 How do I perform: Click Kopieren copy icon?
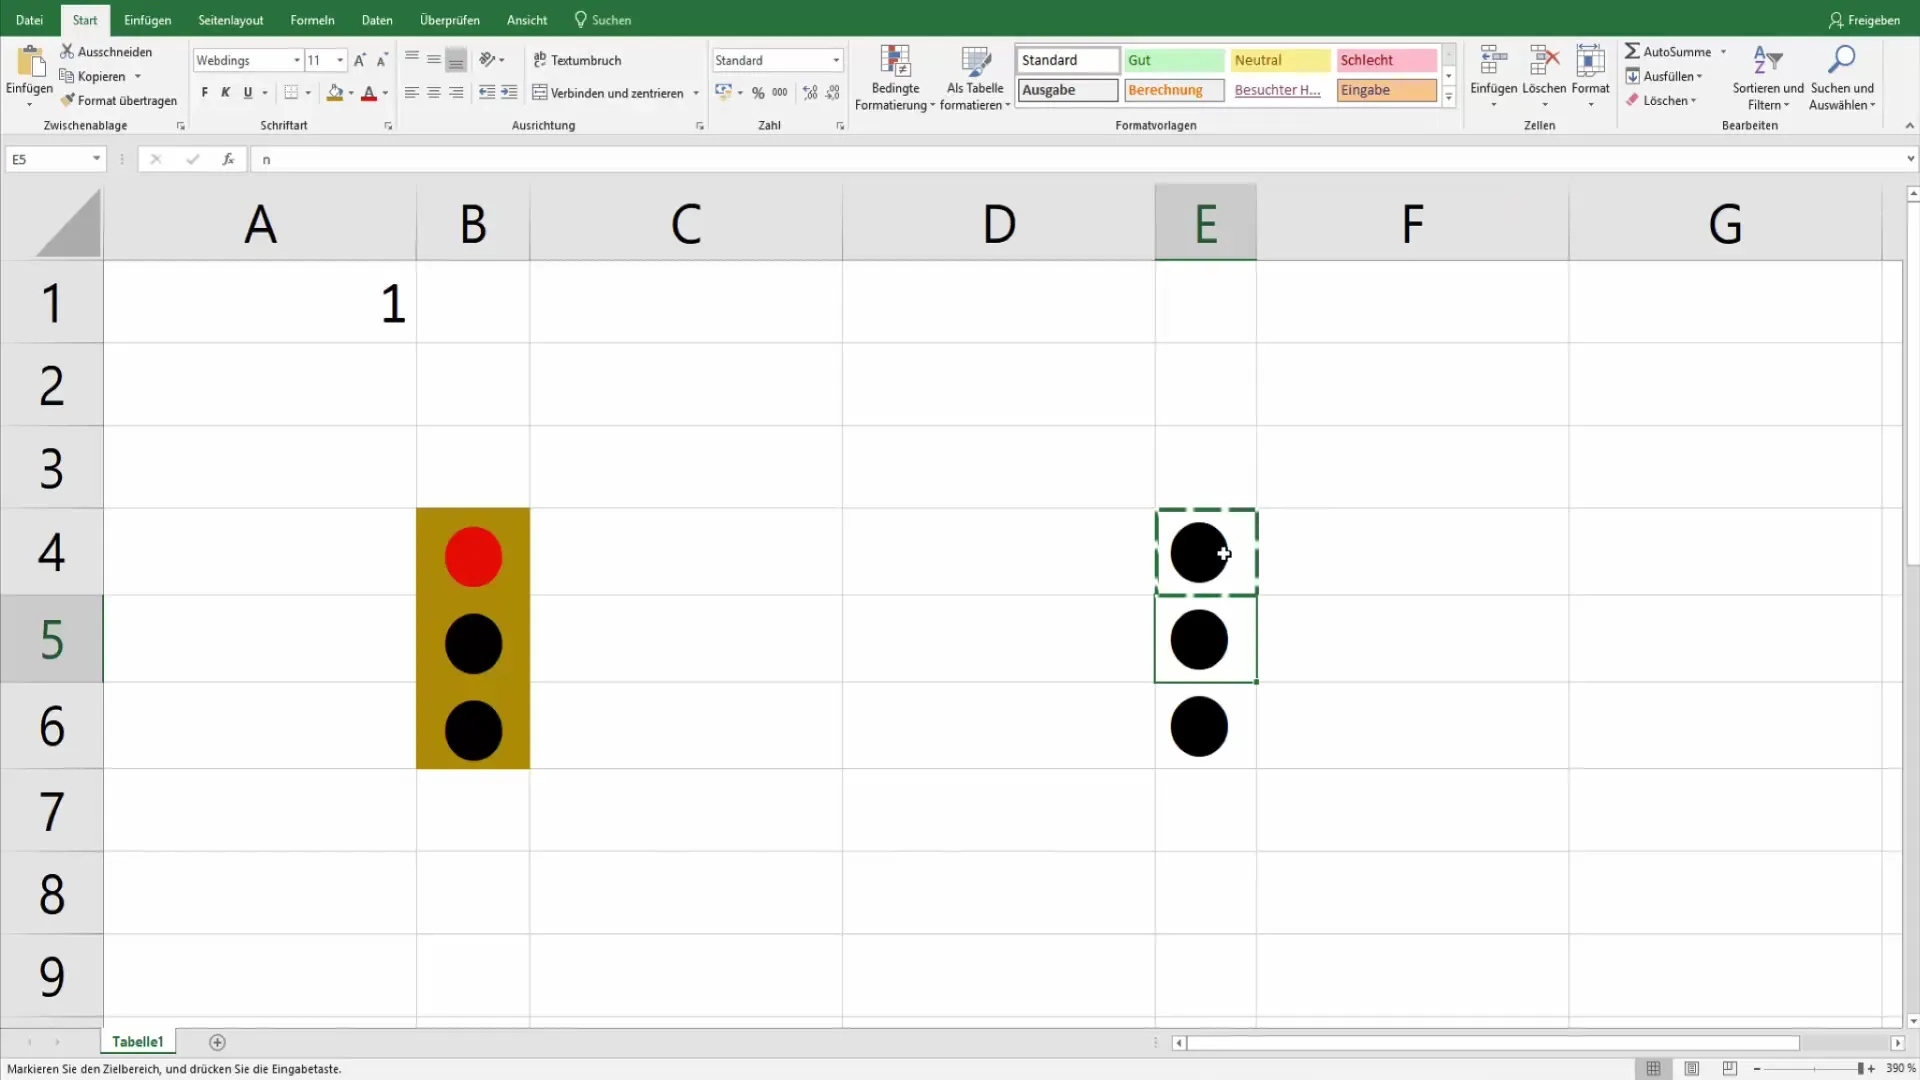67,76
